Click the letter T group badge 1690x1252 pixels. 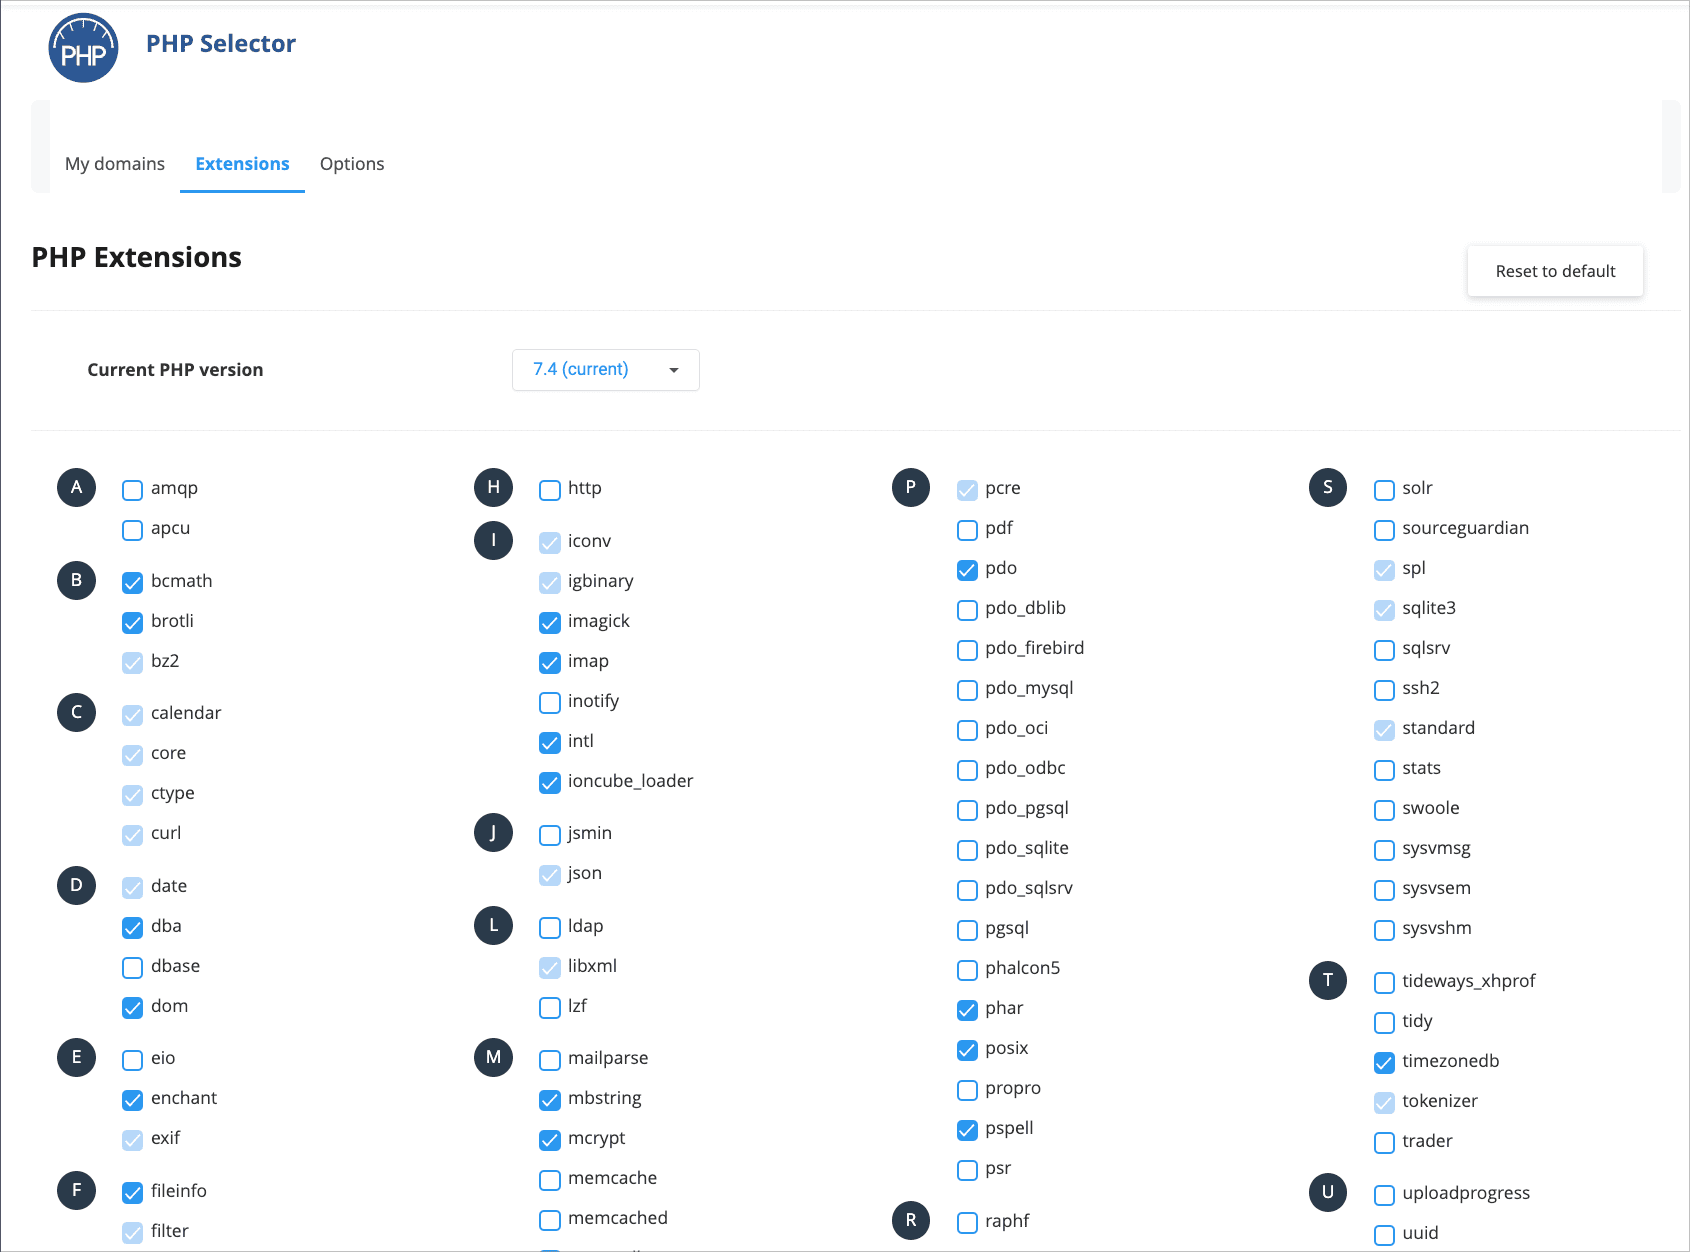point(1327,981)
